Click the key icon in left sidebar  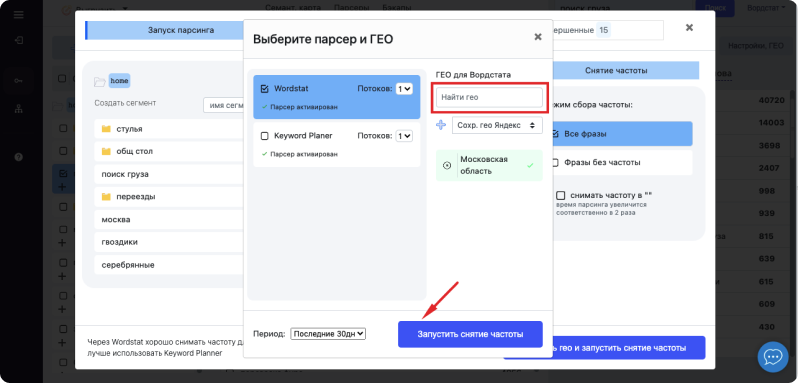[x=19, y=80]
